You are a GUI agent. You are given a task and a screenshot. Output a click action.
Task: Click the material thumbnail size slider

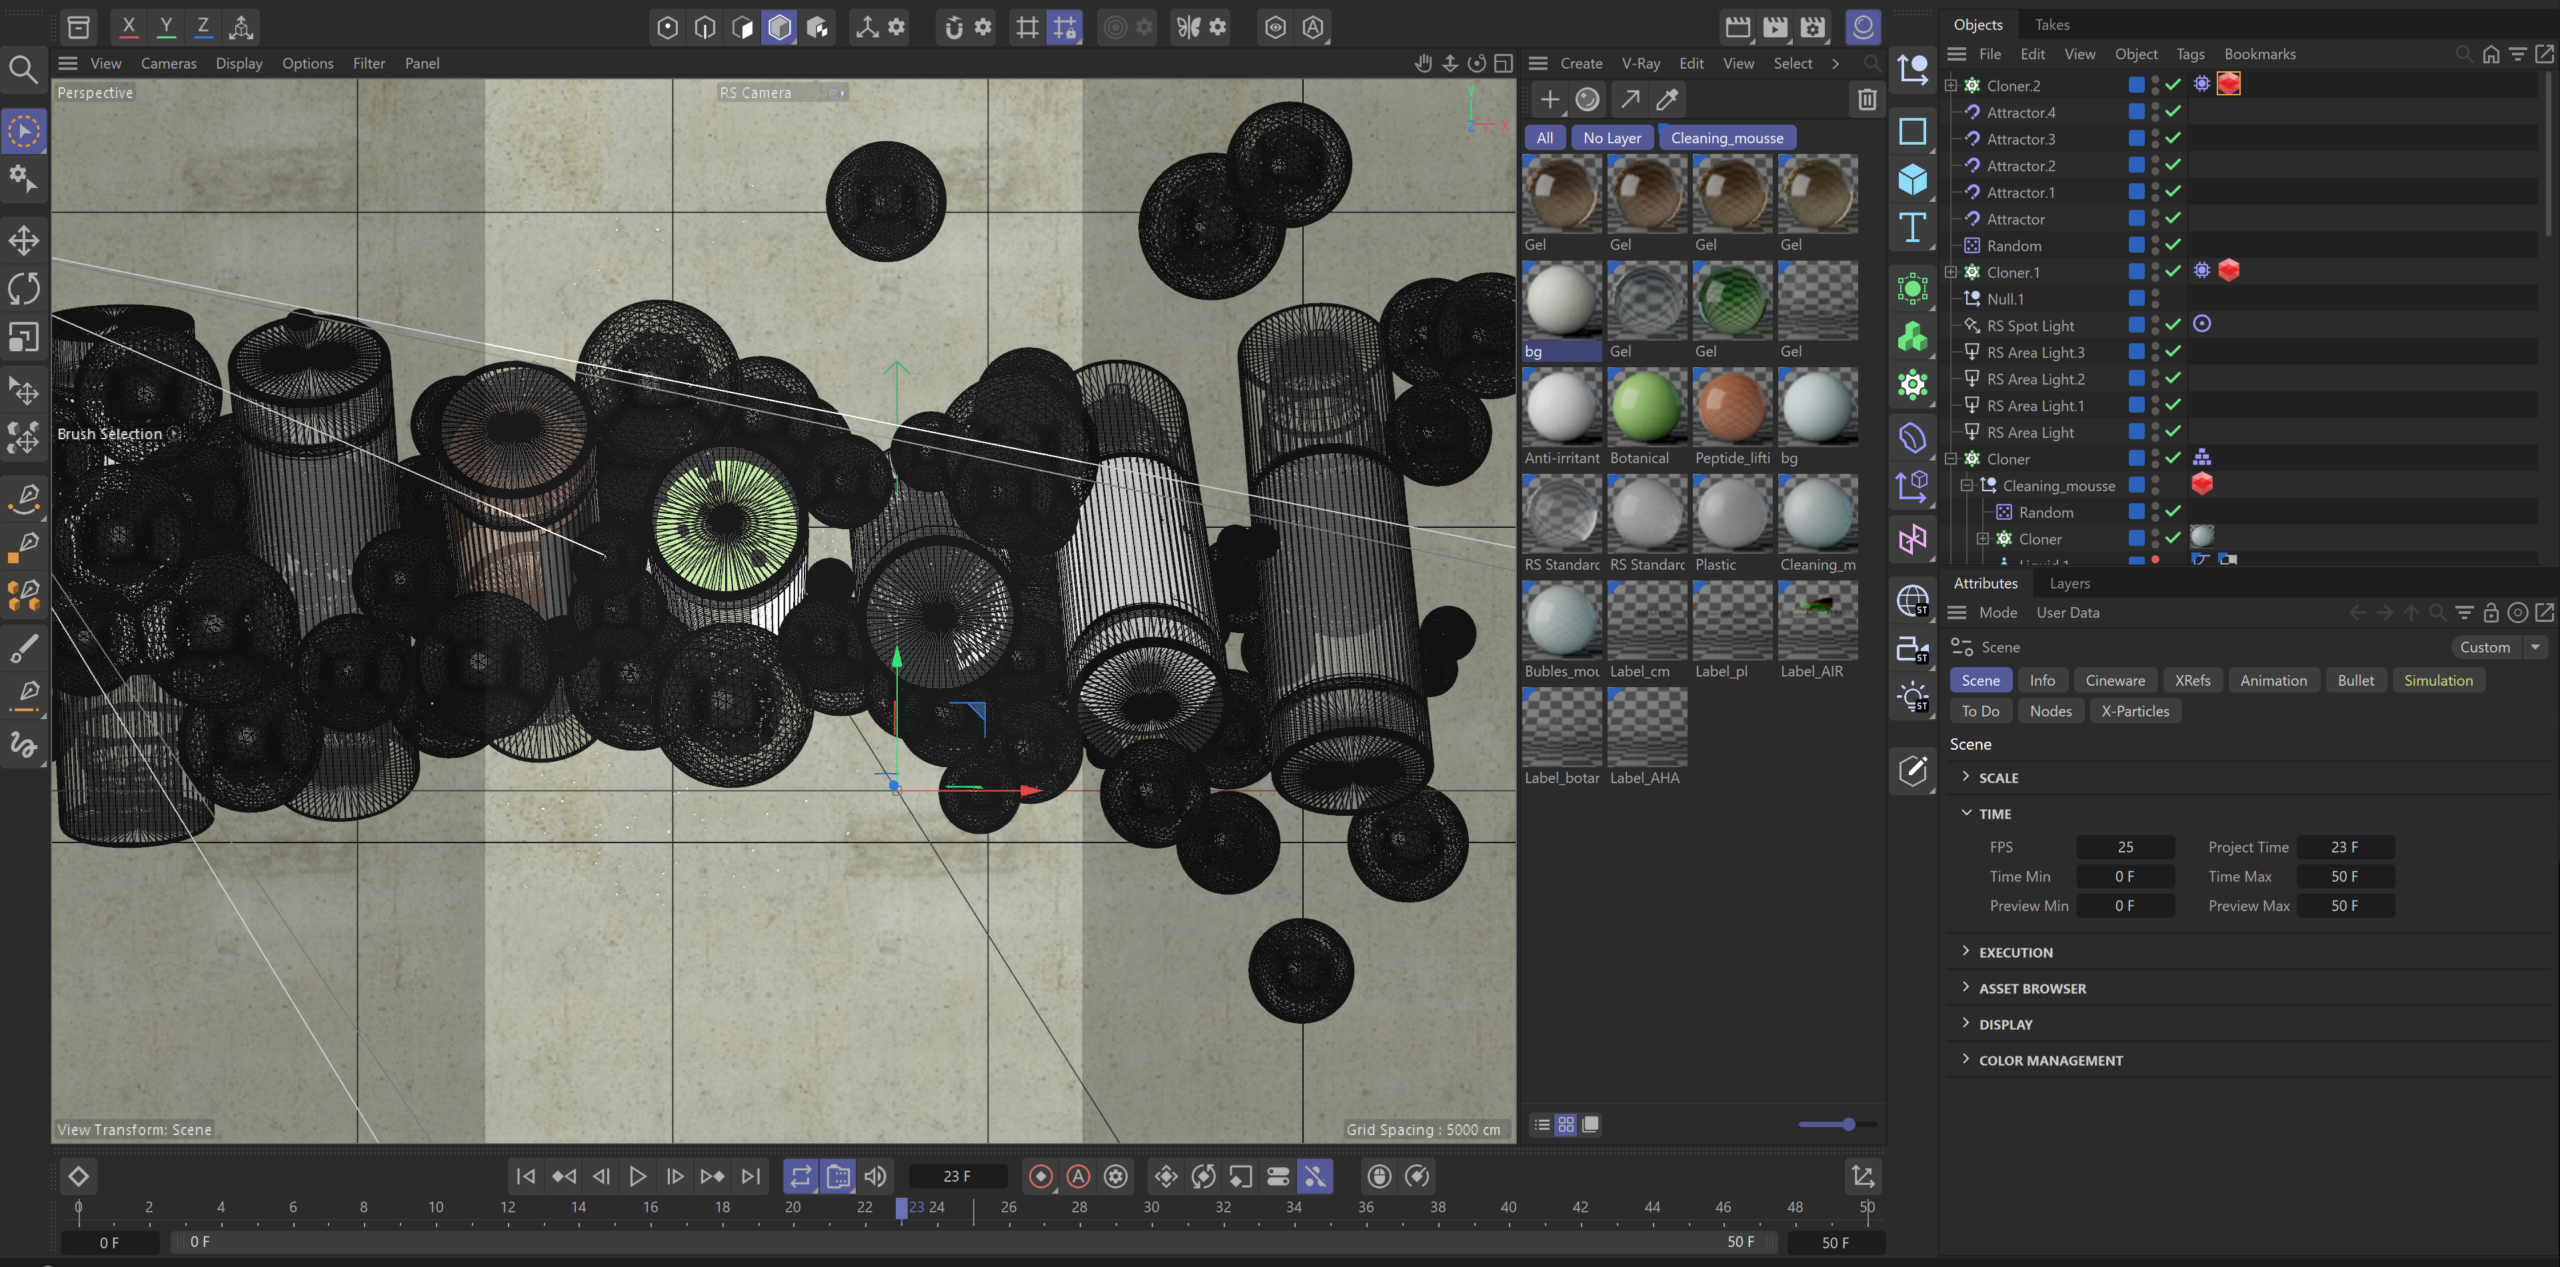pos(1848,1125)
